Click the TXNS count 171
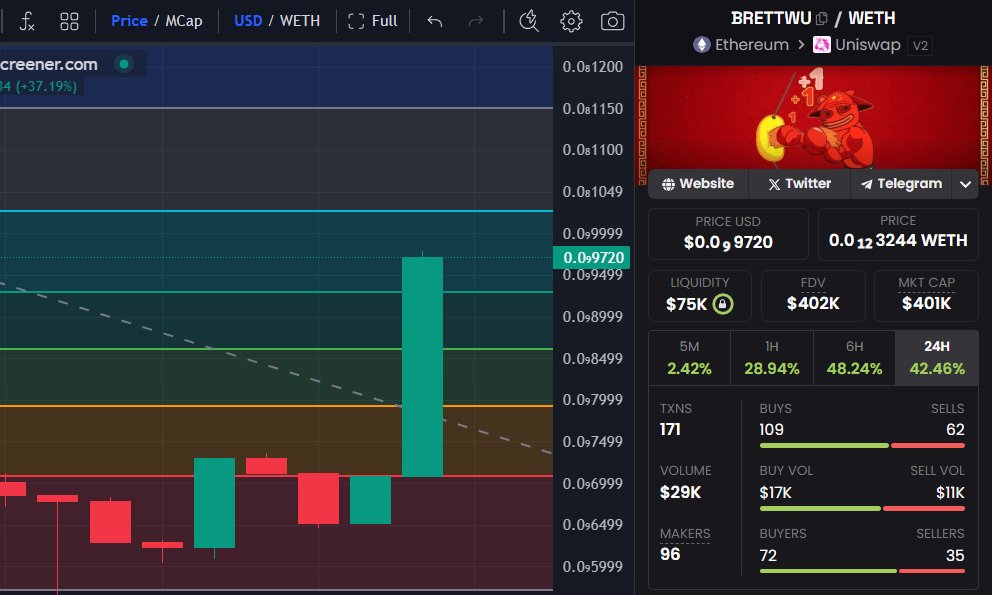Viewport: 992px width, 595px height. click(670, 430)
